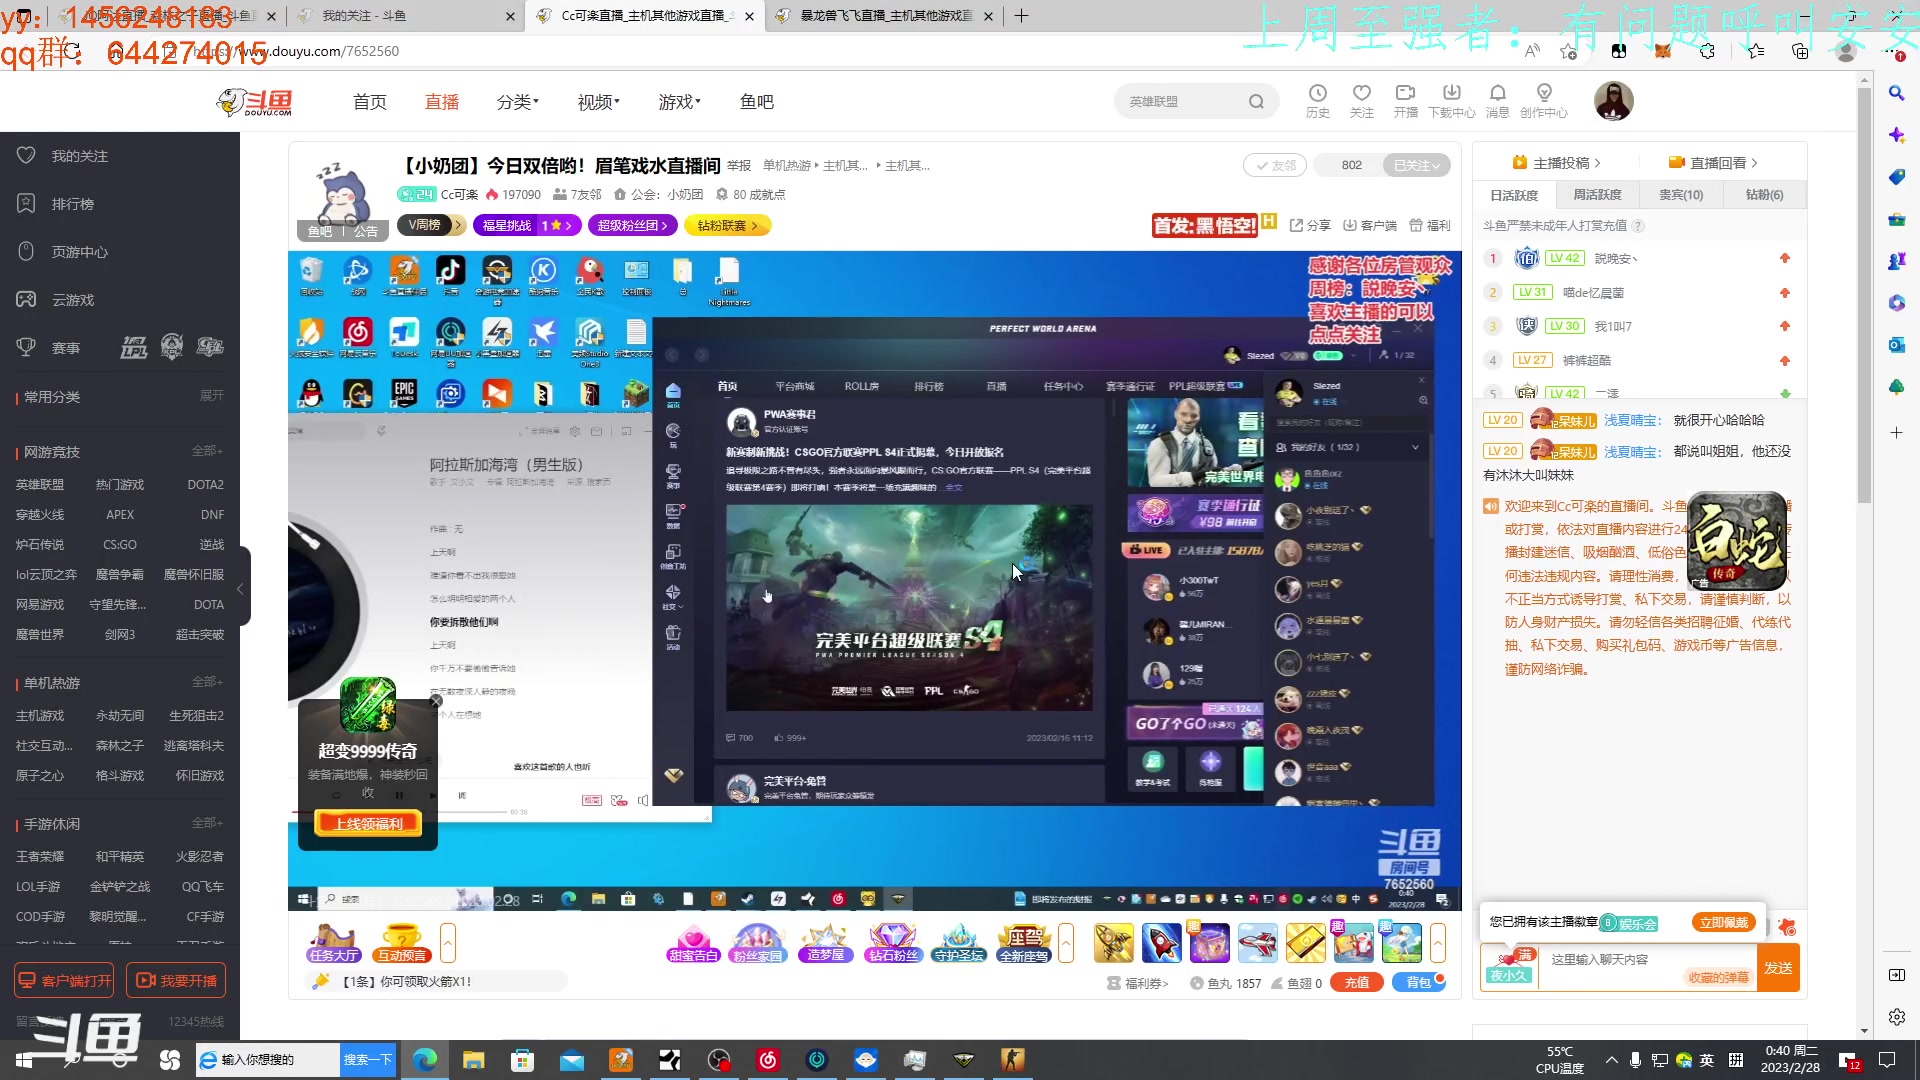Open Microsoft Store from the taskbar
Screen dimensions: 1920x1080
[x=522, y=1060]
